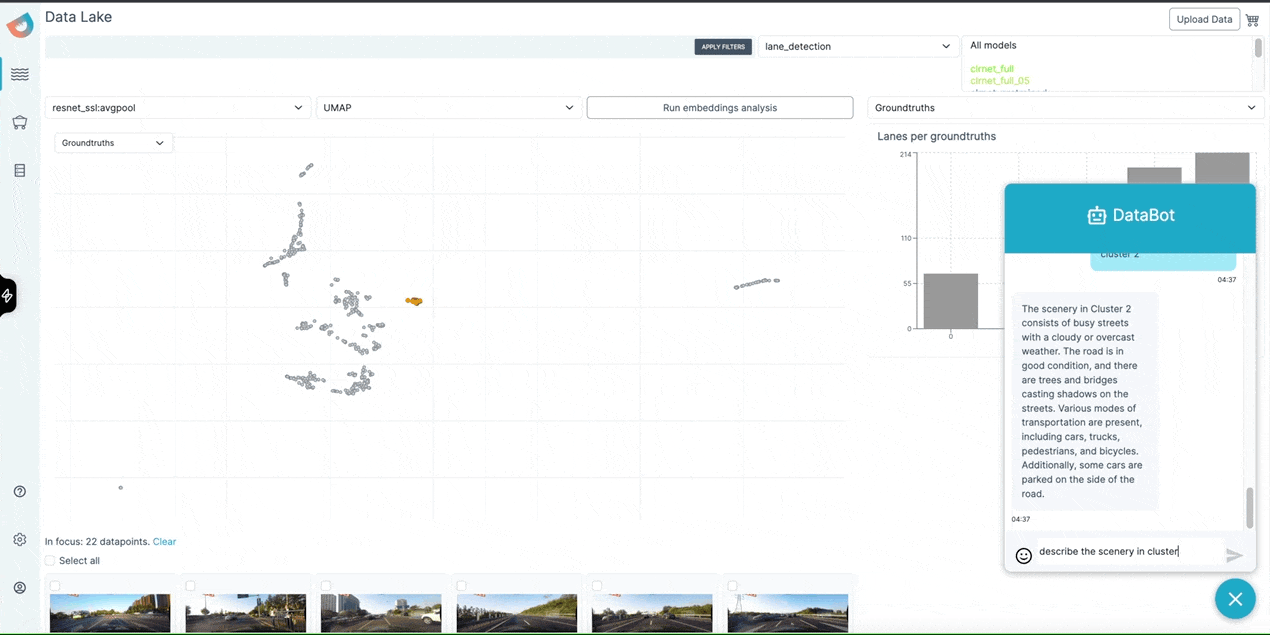Expand the resnet_ssl:avgpool dropdown
Screen dimensions: 1270x635
178,108
